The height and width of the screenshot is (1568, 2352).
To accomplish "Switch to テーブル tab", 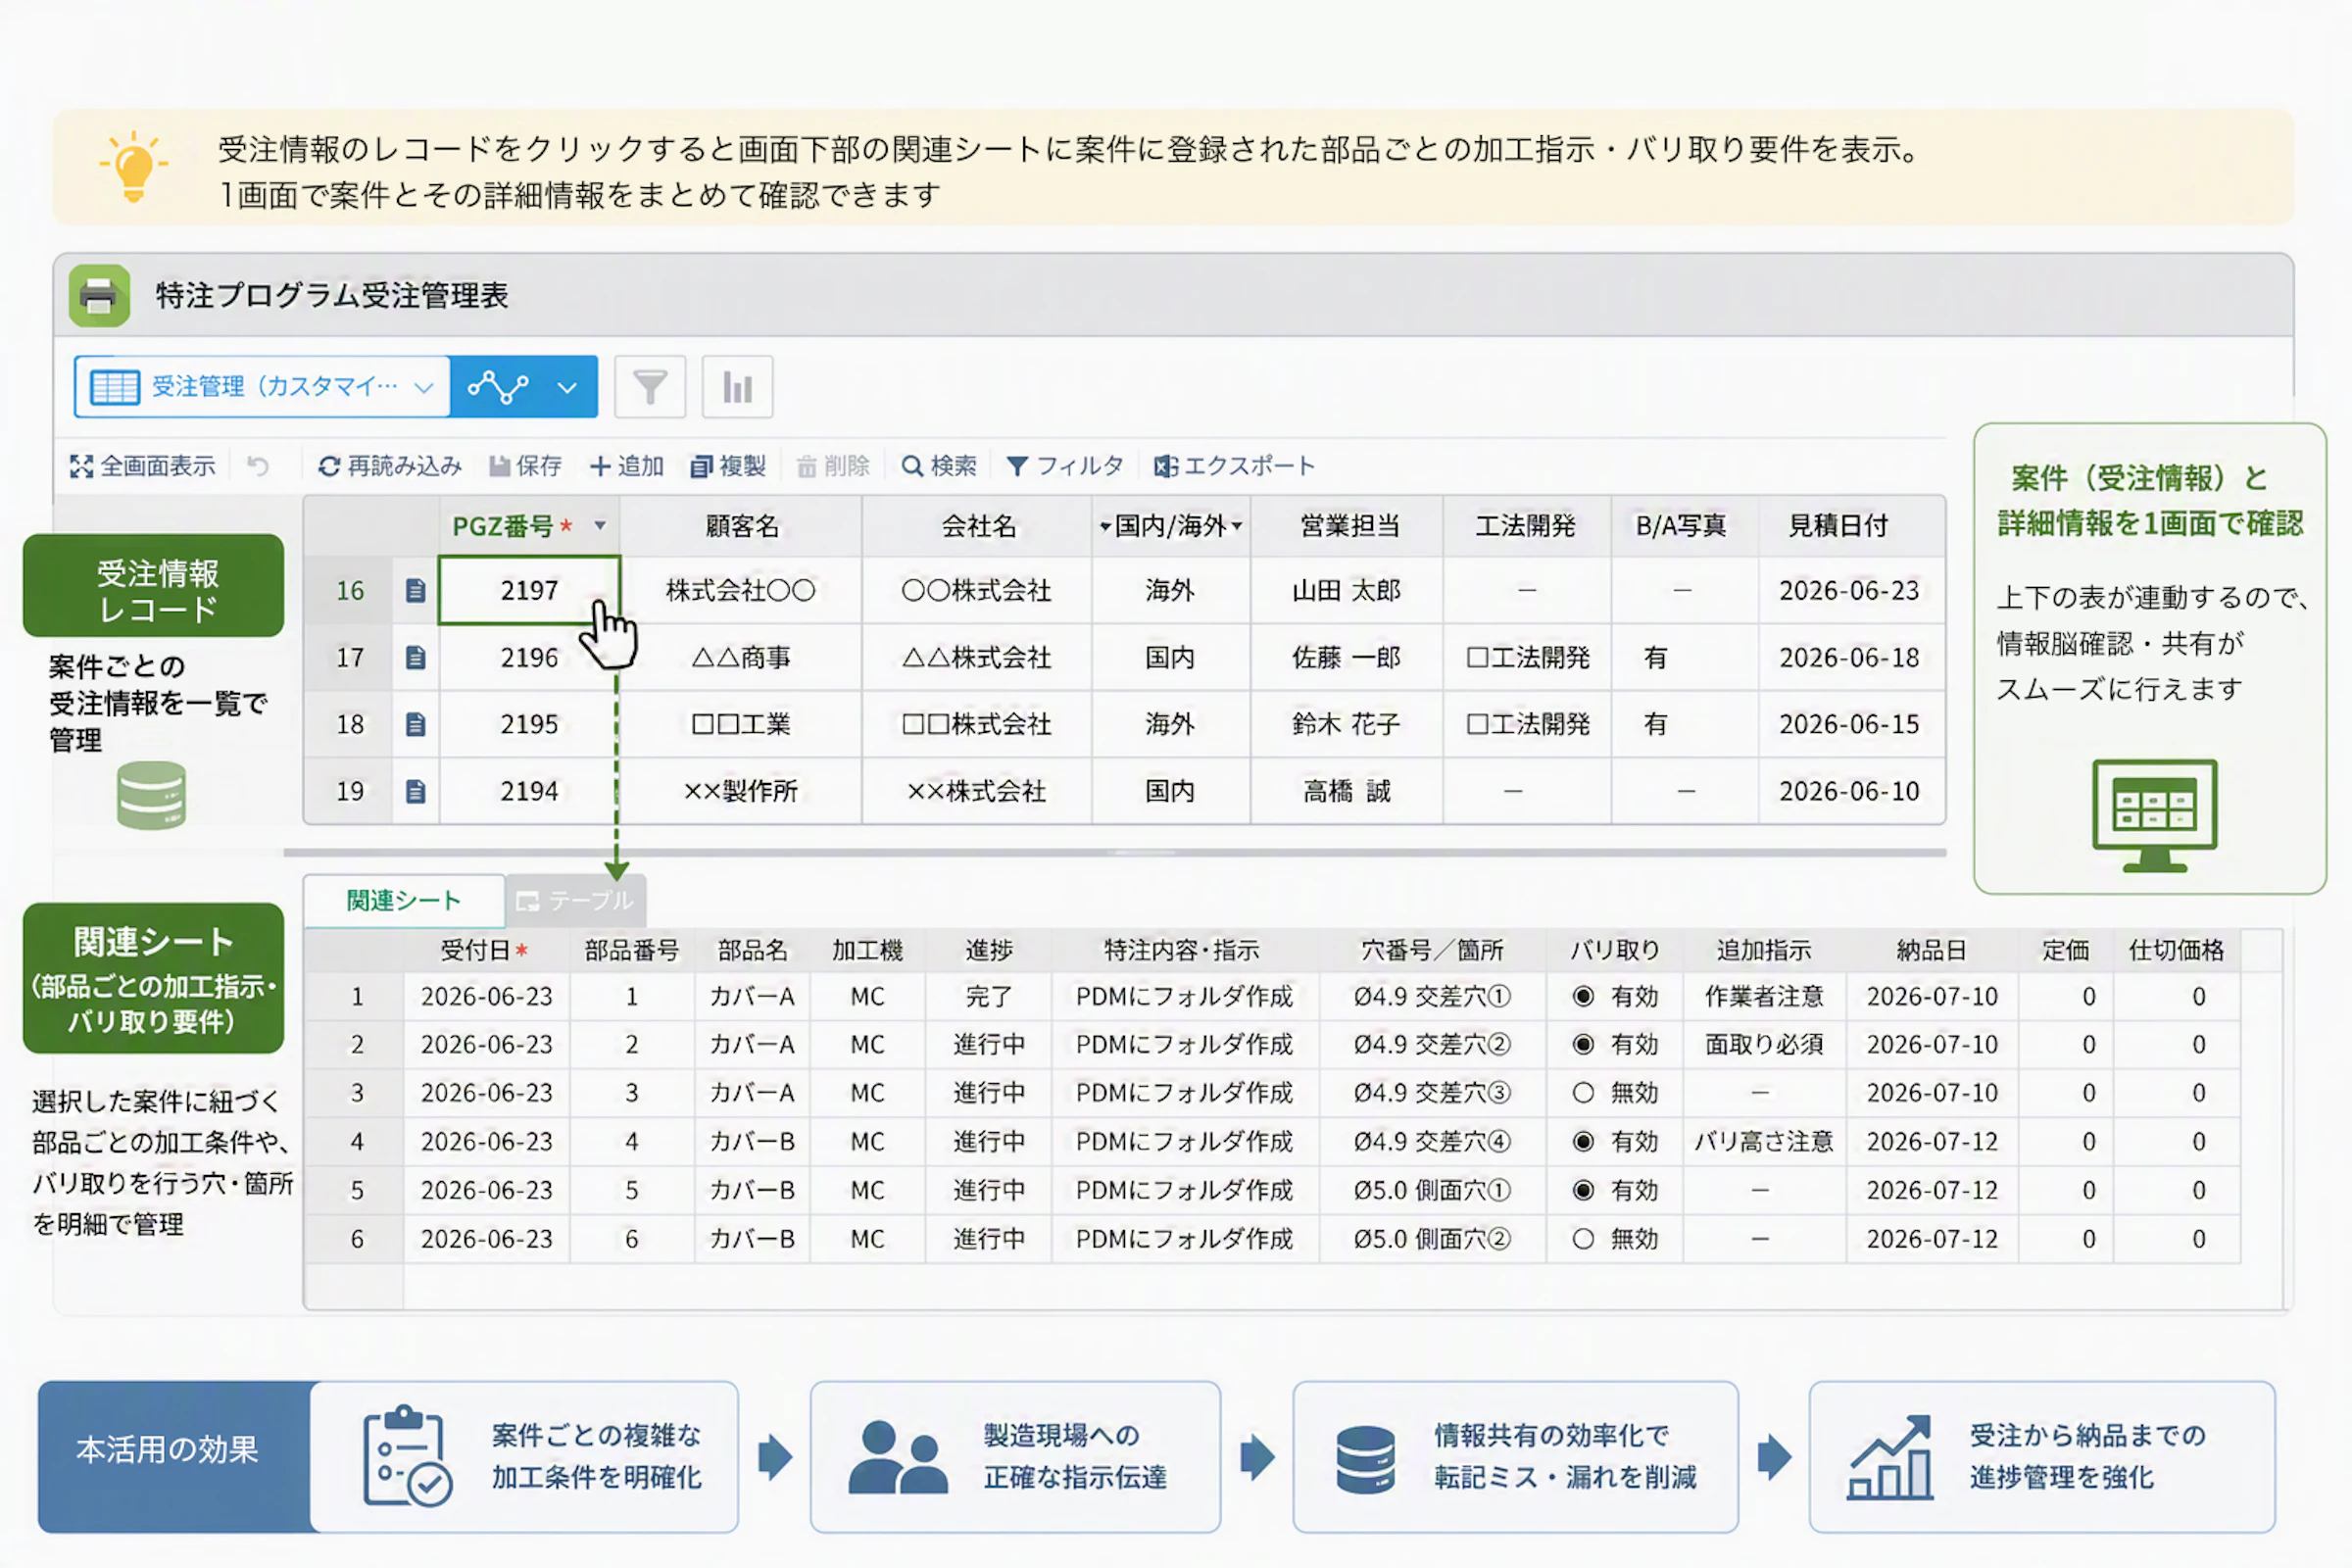I will coord(576,901).
